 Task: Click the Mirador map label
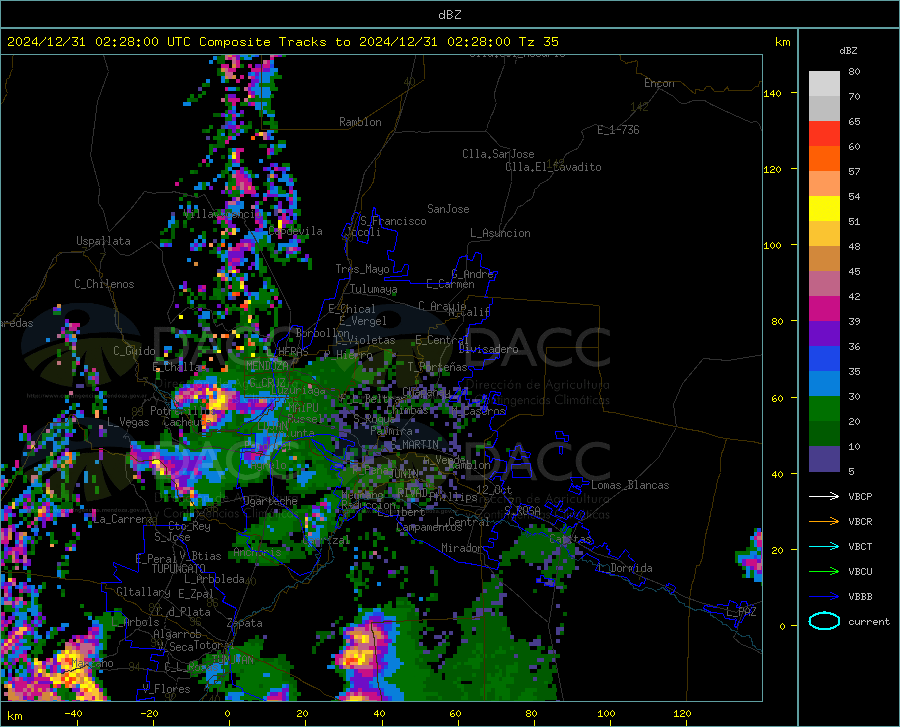pyautogui.click(x=461, y=548)
